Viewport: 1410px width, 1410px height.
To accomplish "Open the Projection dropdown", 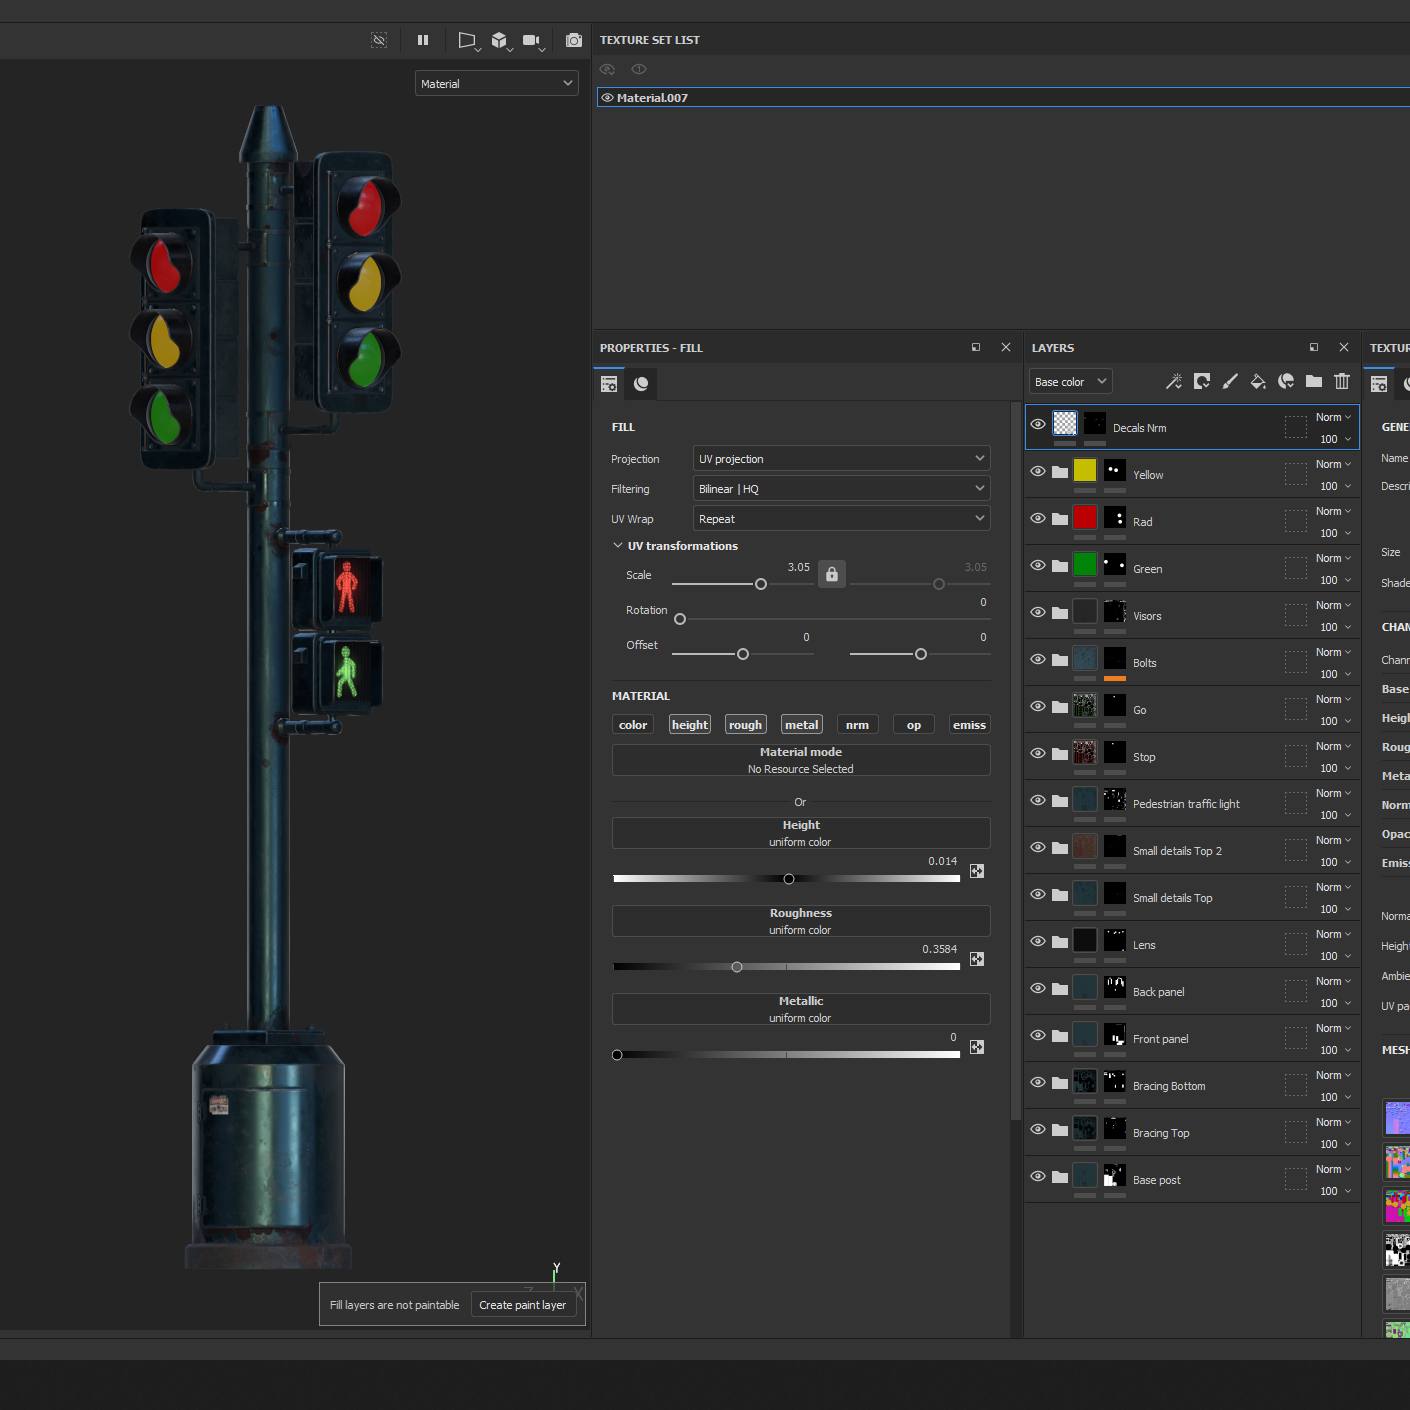I will (x=841, y=459).
